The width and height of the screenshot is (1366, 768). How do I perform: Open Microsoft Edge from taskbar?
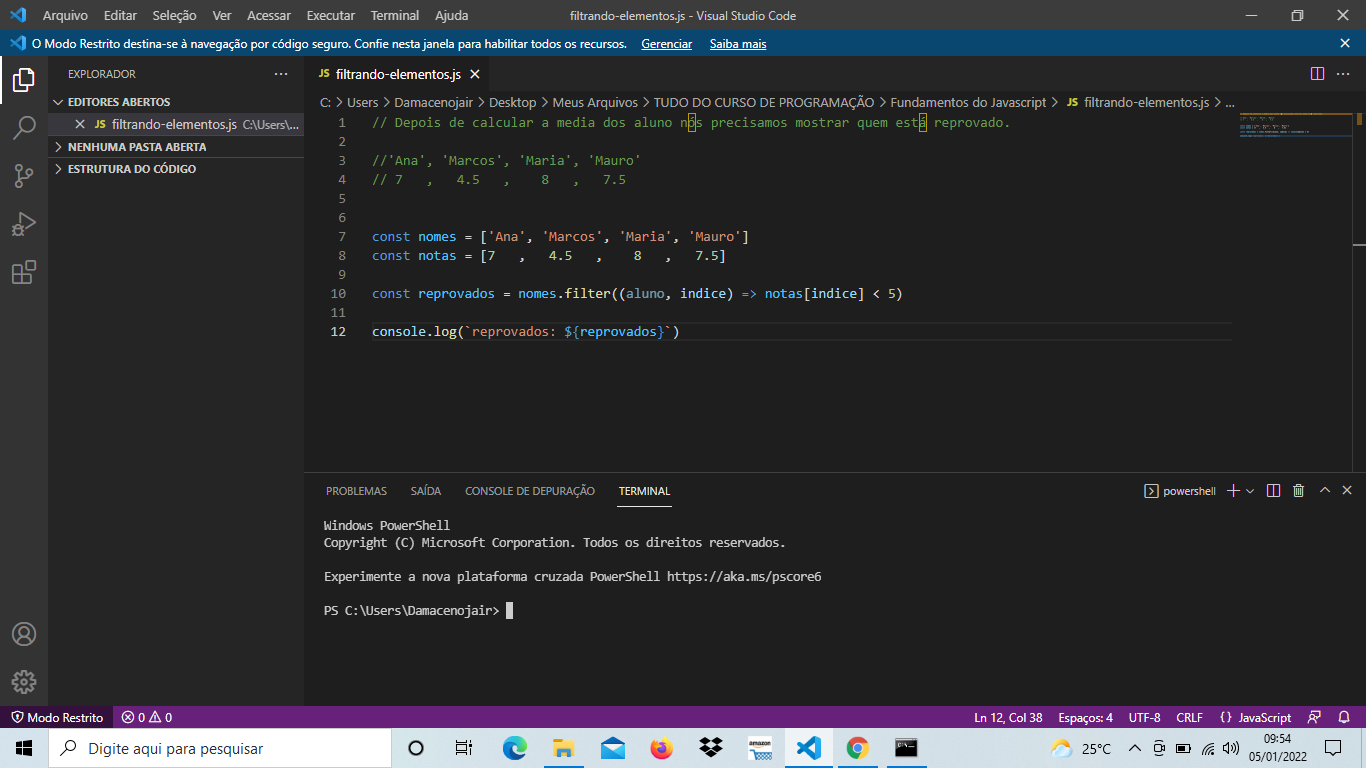pos(514,748)
